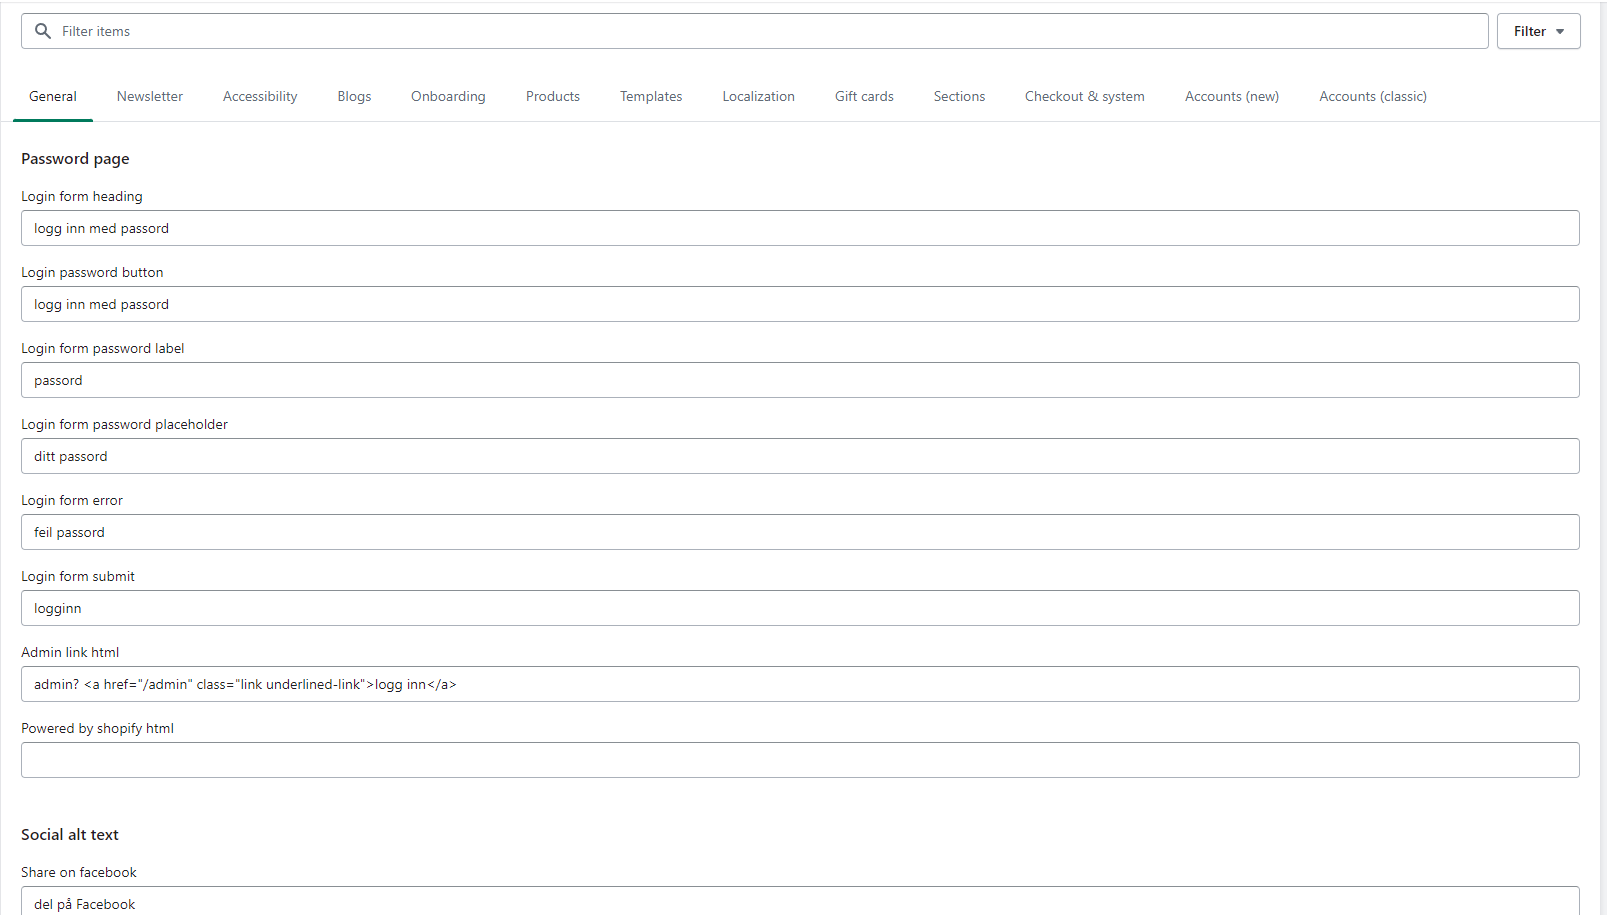Switch to the Newsletter tab
This screenshot has width=1607, height=915.
point(150,97)
